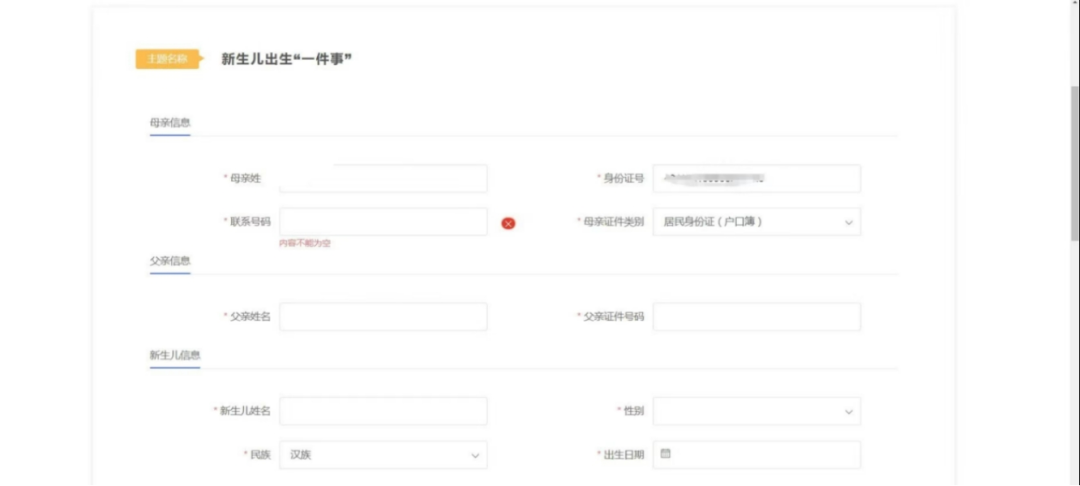Click the title 新生儿出生“一件事”
1080x486 pixels.
click(287, 59)
